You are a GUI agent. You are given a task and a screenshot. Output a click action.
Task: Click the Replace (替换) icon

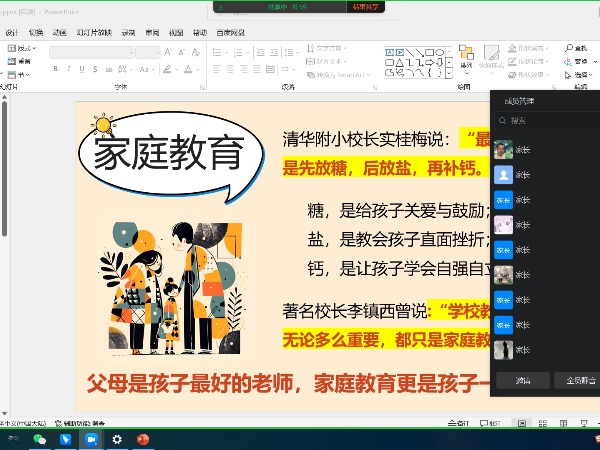569,61
